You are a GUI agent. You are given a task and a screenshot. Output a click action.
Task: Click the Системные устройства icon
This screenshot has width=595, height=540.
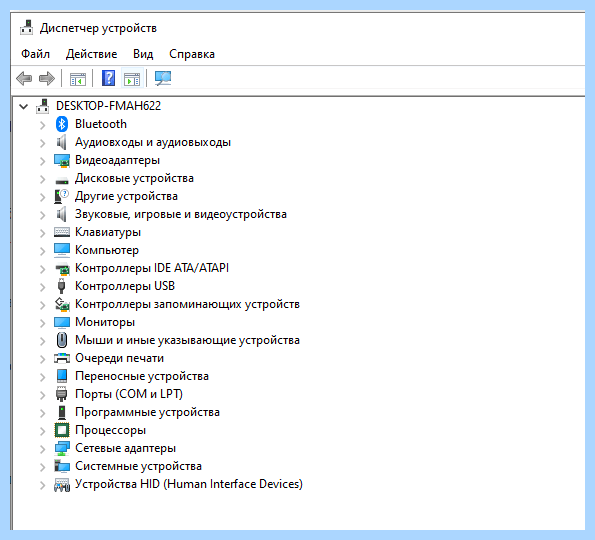pos(62,466)
